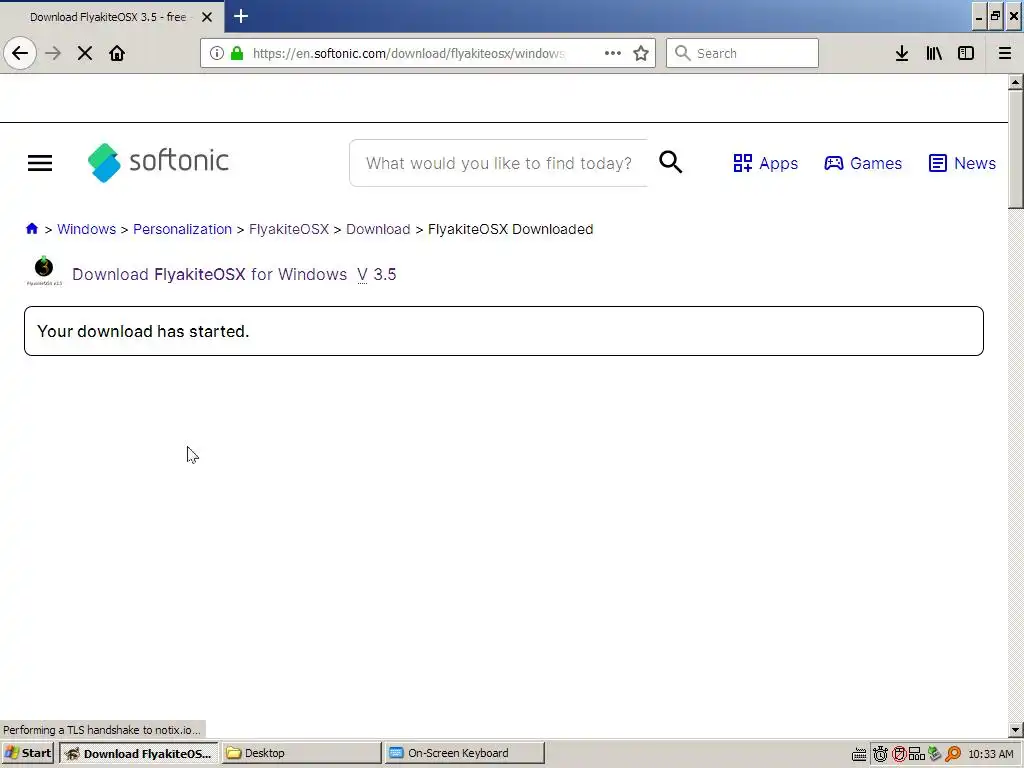The height and width of the screenshot is (768, 1024).
Task: Click the vertical scrollbar thumb
Action: tap(1016, 150)
